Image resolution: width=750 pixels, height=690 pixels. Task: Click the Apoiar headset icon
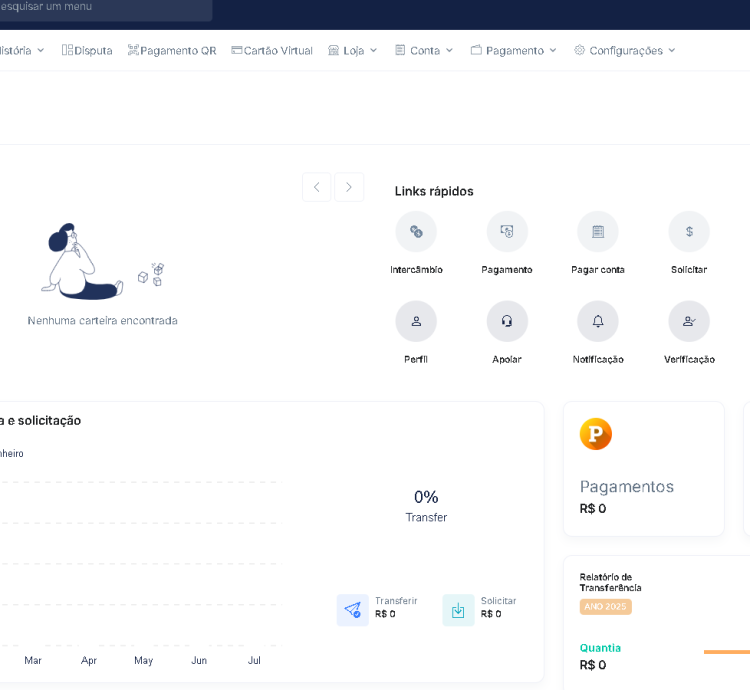click(507, 321)
